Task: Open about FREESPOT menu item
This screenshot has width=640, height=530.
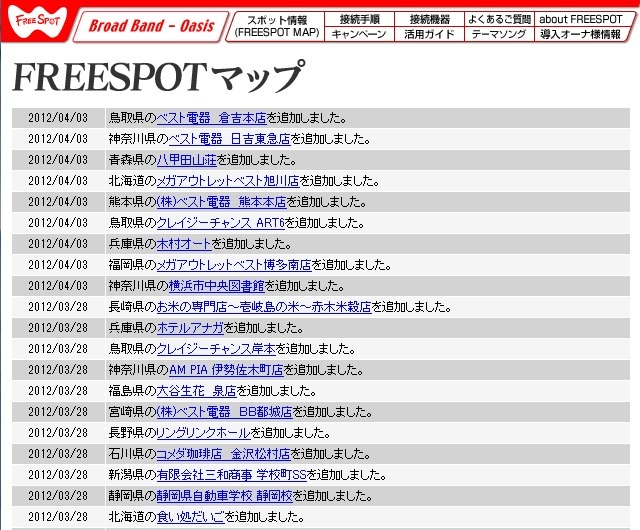Action: pos(581,19)
